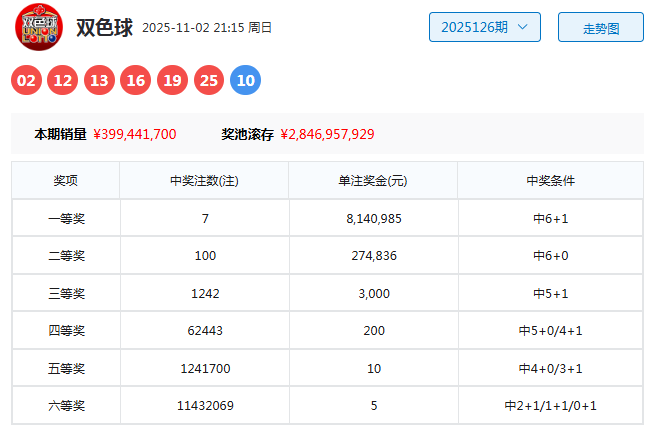Click the 中奖注数(注) column header
Viewport: 660px width, 437px height.
[x=204, y=181]
